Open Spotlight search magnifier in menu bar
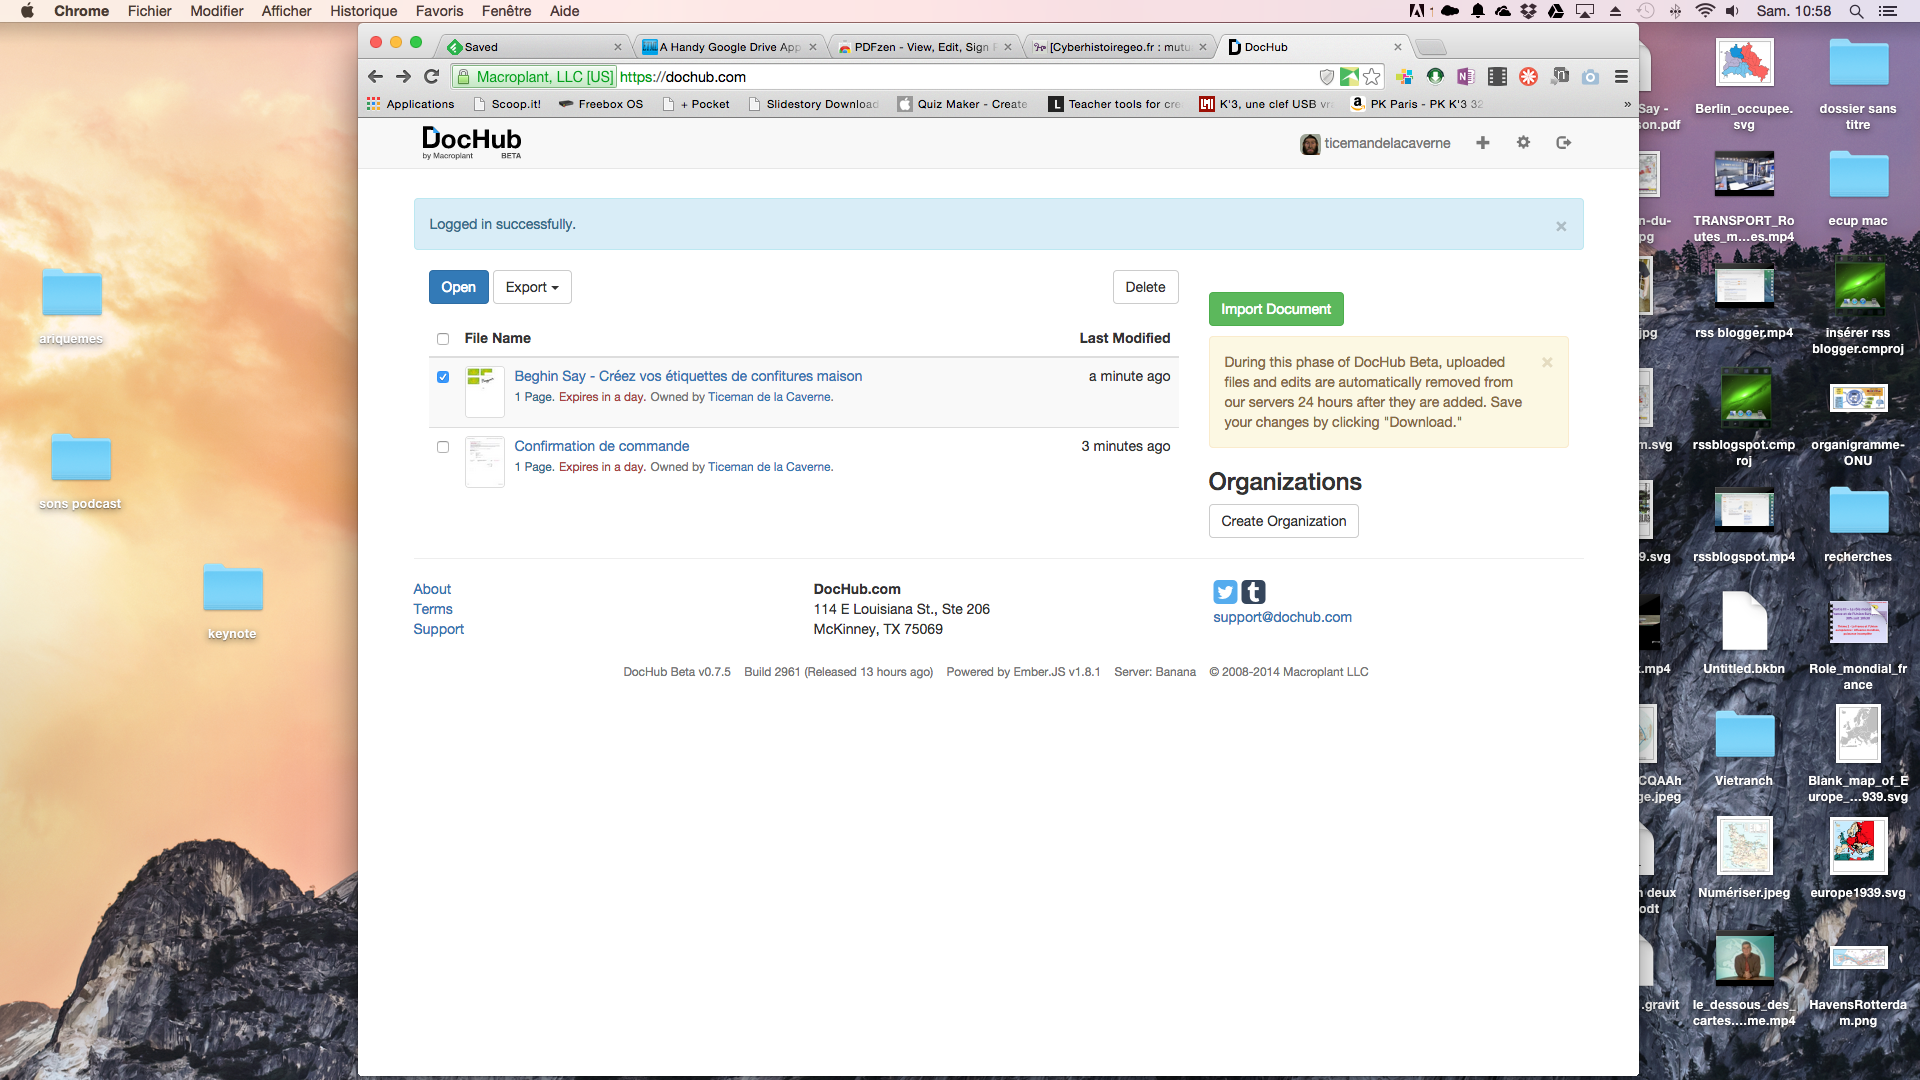The height and width of the screenshot is (1080, 1920). point(1856,11)
